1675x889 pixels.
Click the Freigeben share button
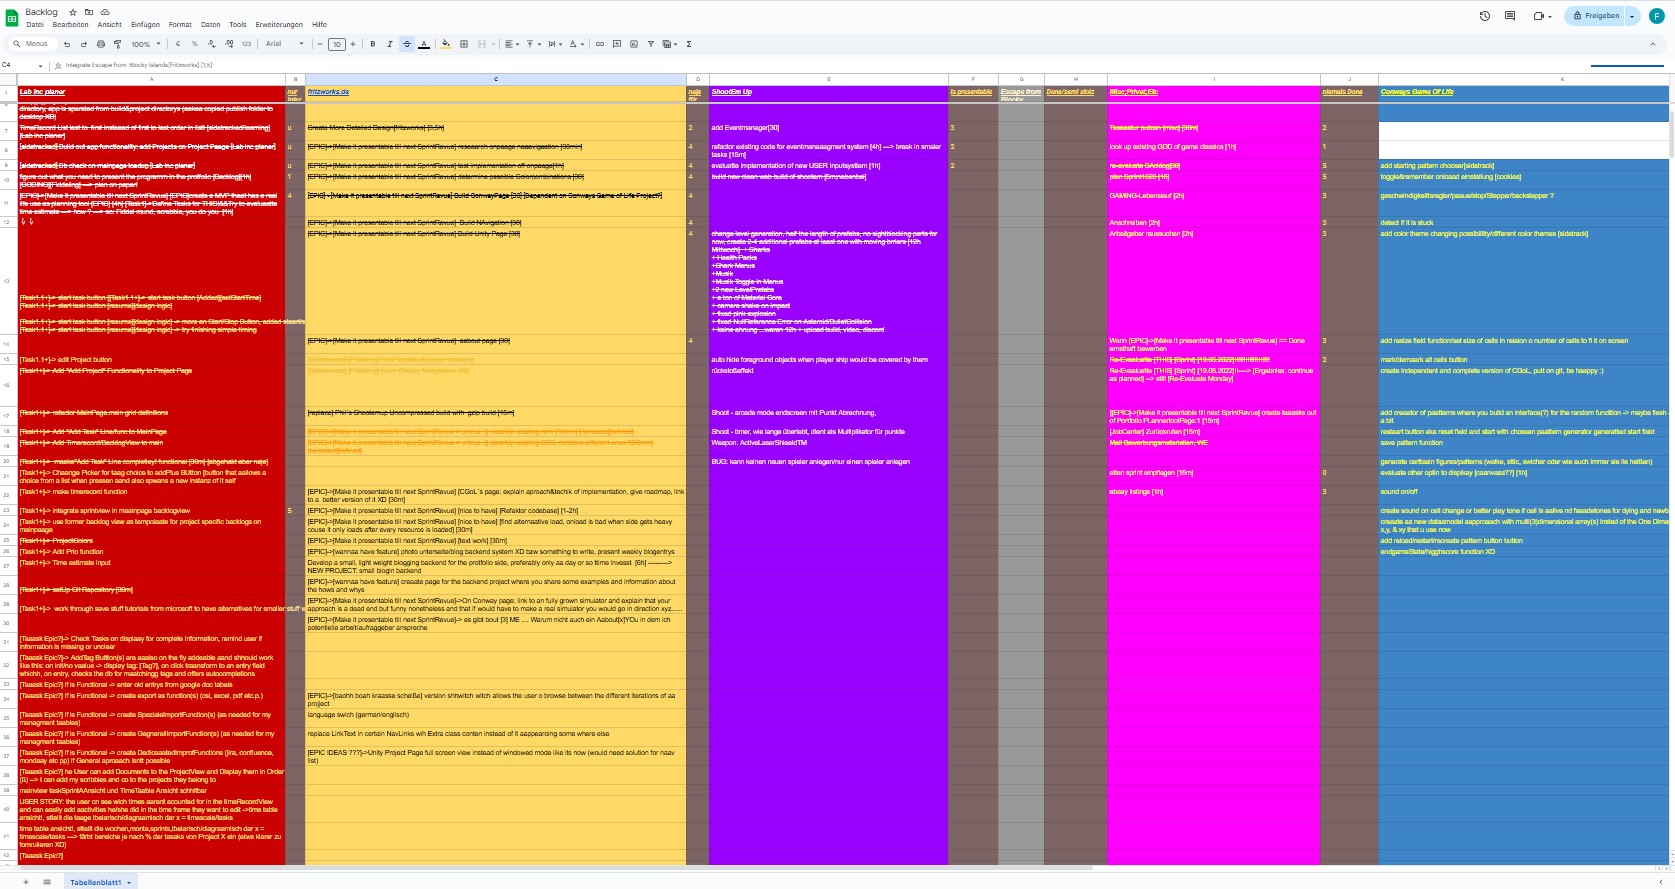coord(1596,16)
